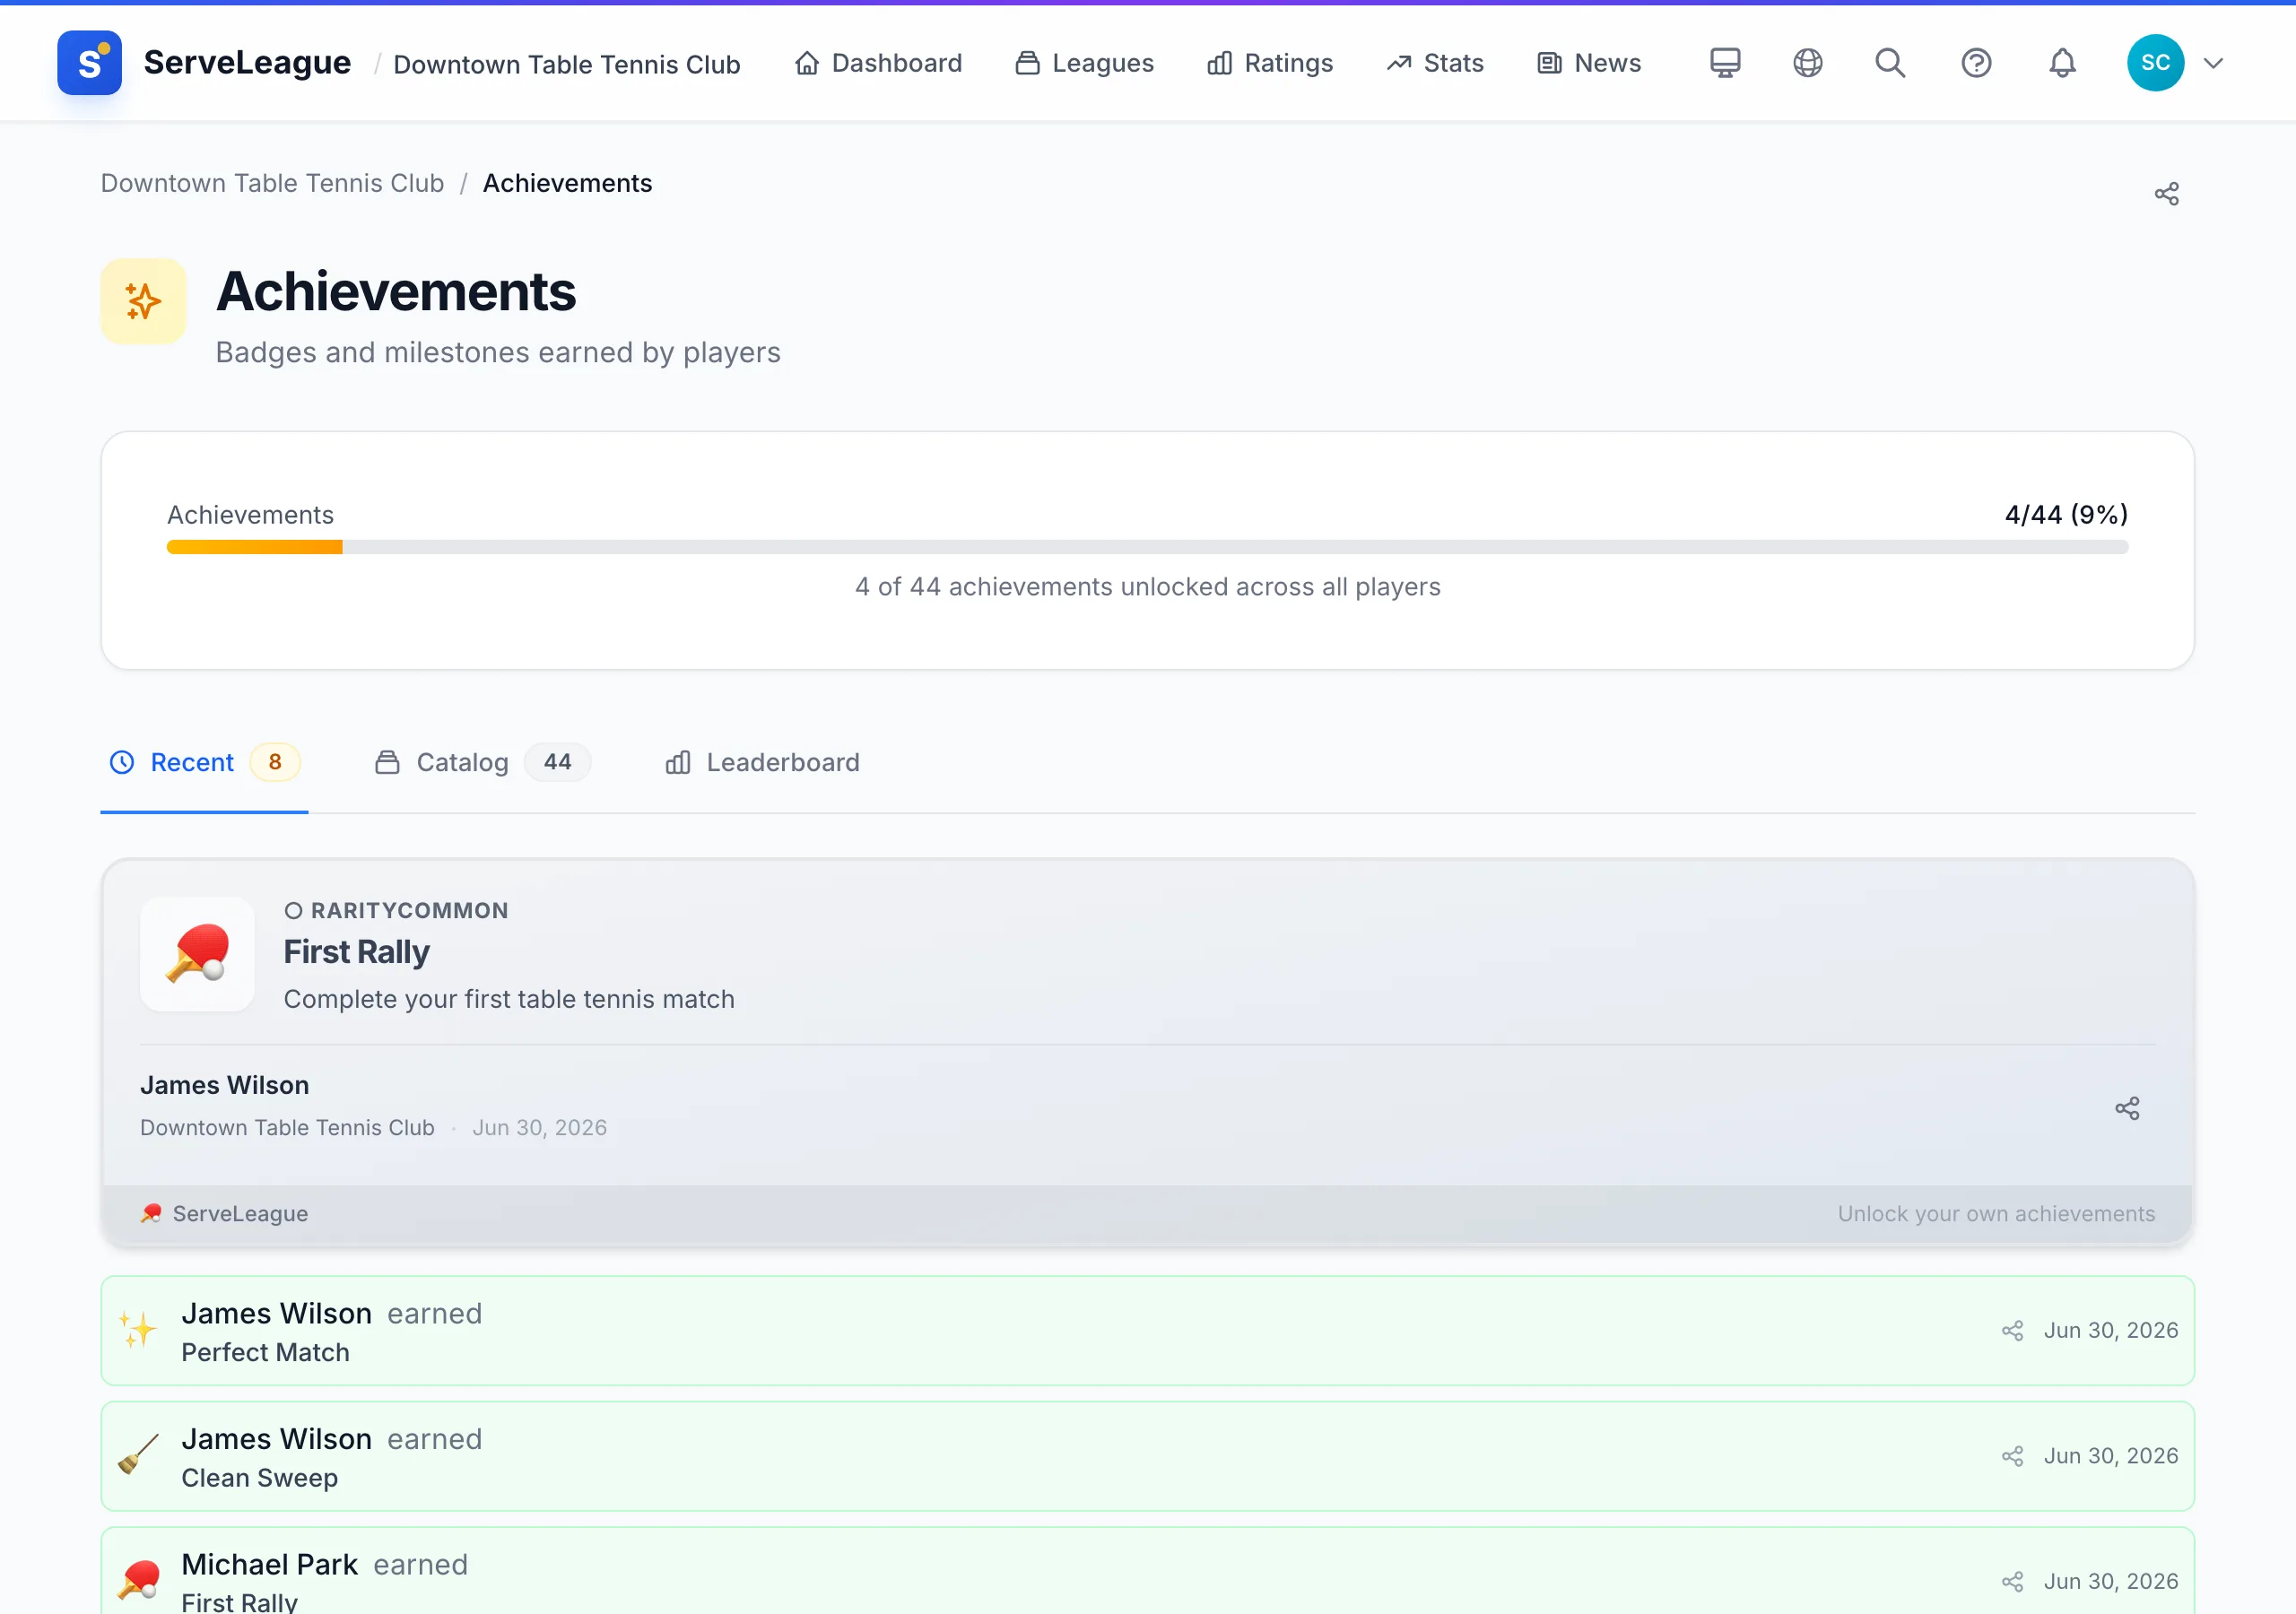Click the Leaderboard tab chart icon
This screenshot has height=1614, width=2296.
(678, 762)
